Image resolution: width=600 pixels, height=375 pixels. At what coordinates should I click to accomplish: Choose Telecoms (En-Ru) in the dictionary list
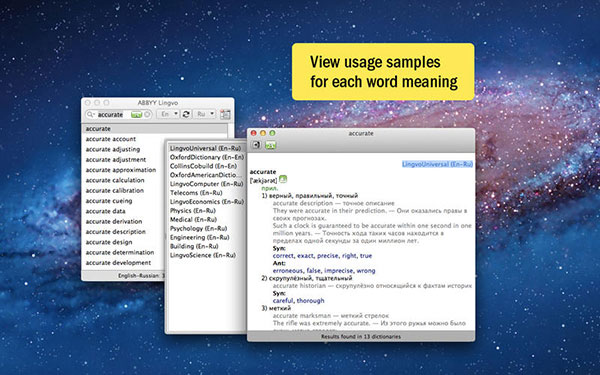pos(196,193)
